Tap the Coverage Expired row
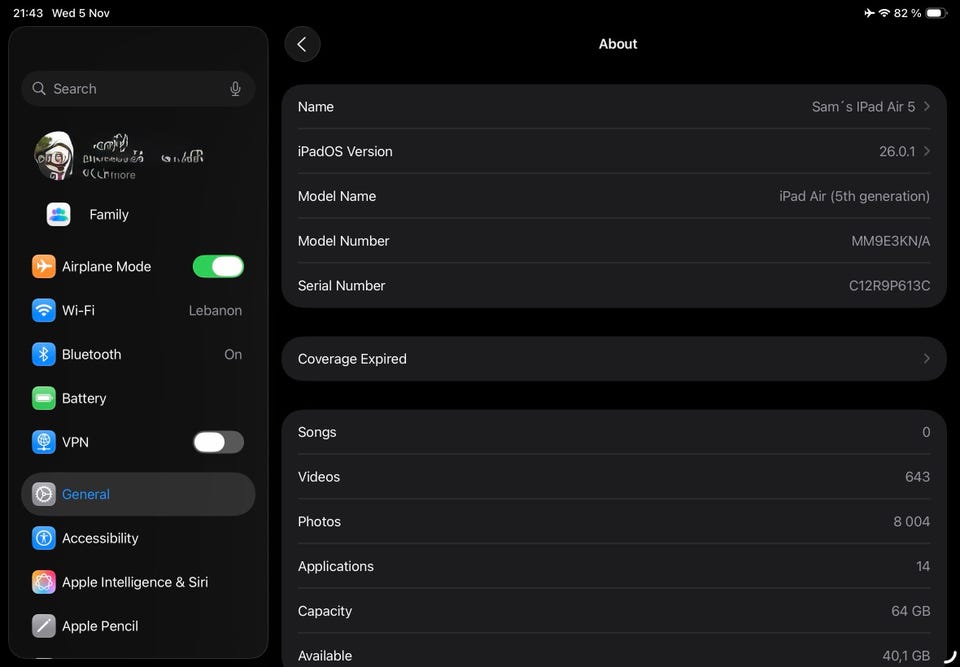The height and width of the screenshot is (667, 960). tap(614, 359)
